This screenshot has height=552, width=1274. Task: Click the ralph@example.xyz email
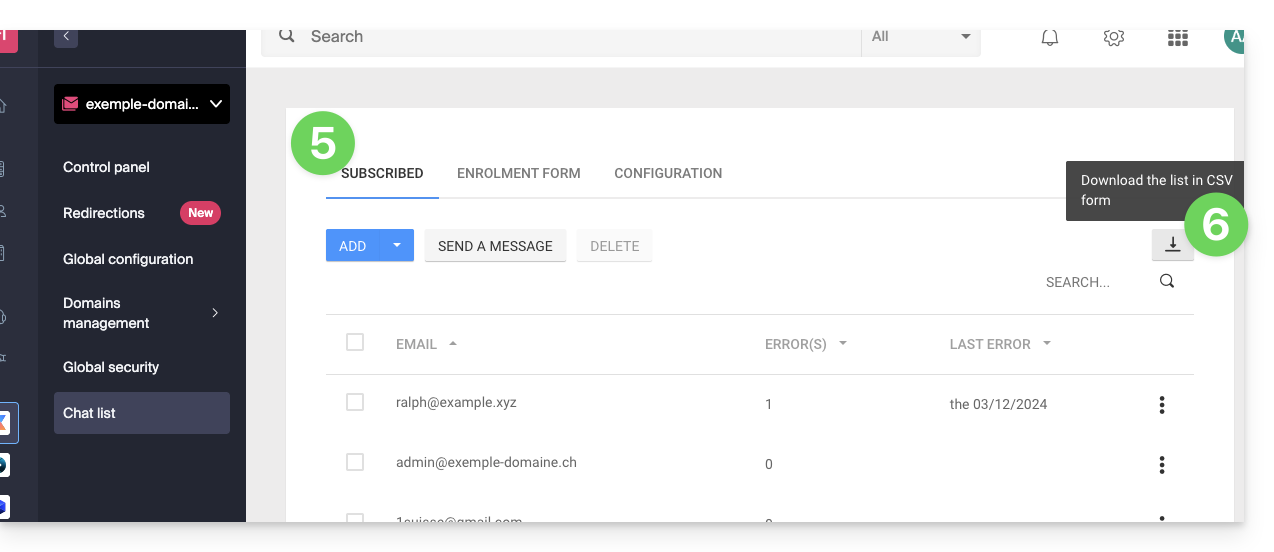(x=456, y=402)
